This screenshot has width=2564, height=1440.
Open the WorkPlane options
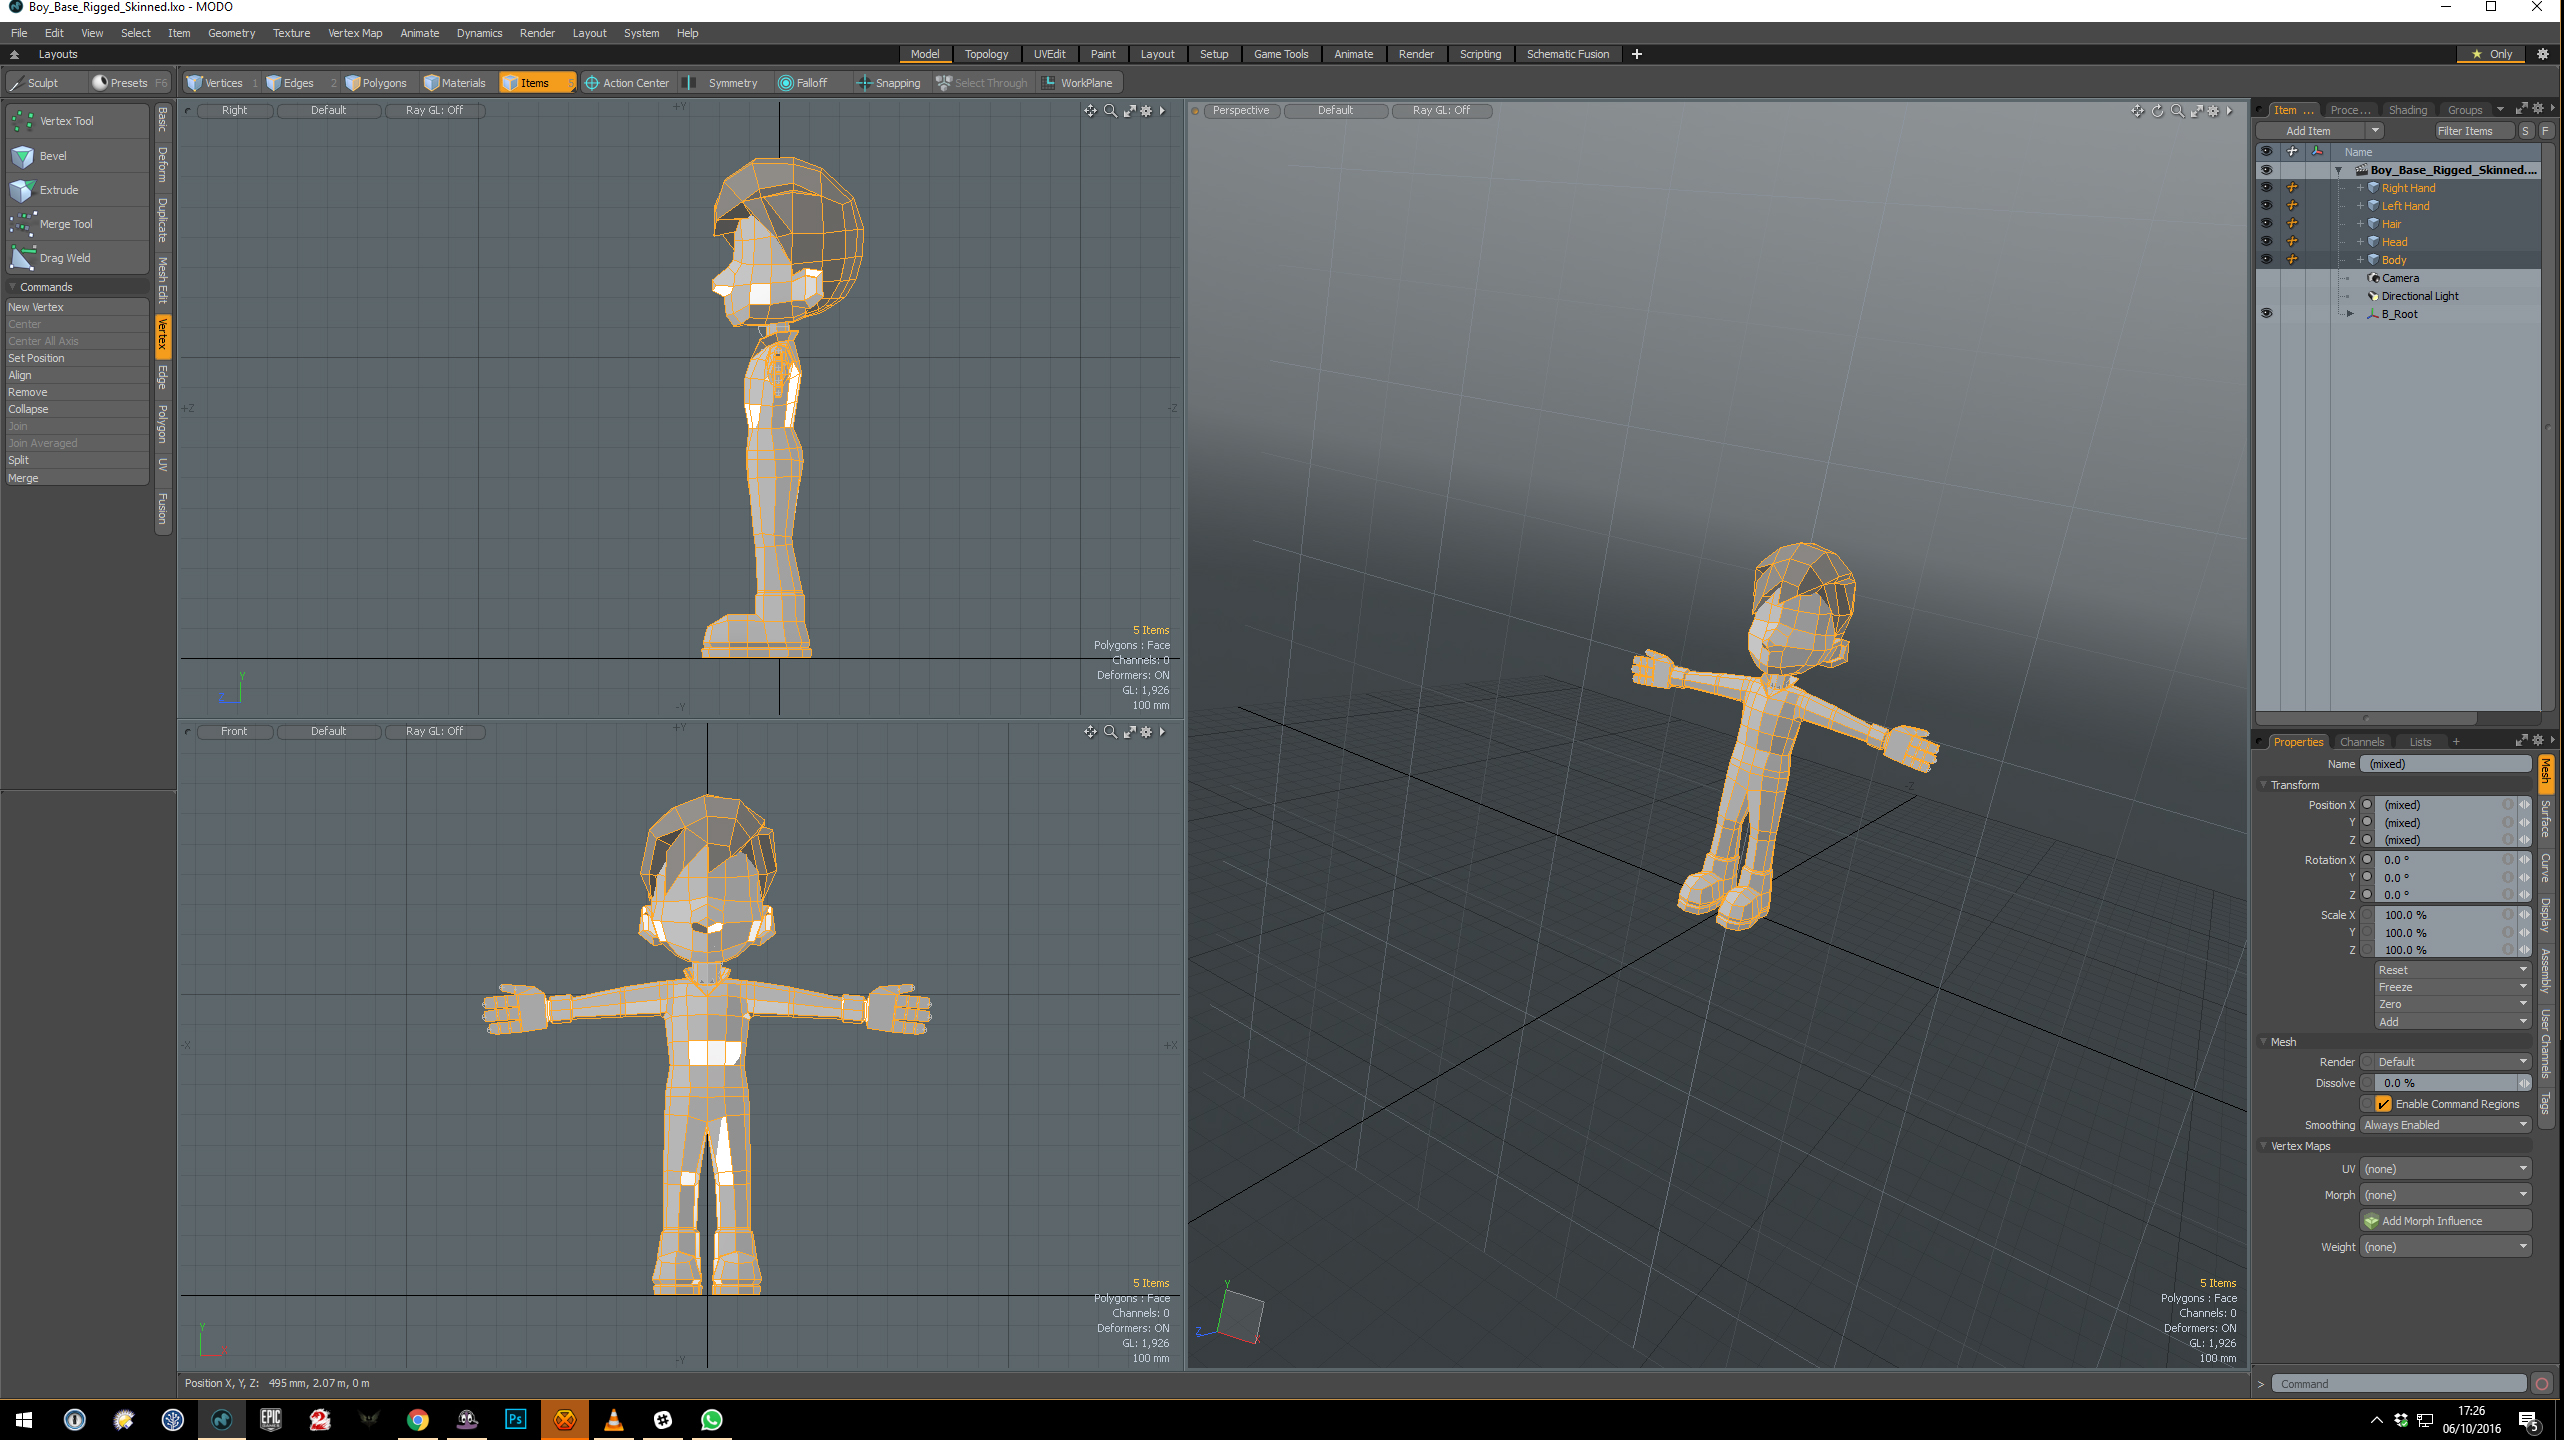1078,83
